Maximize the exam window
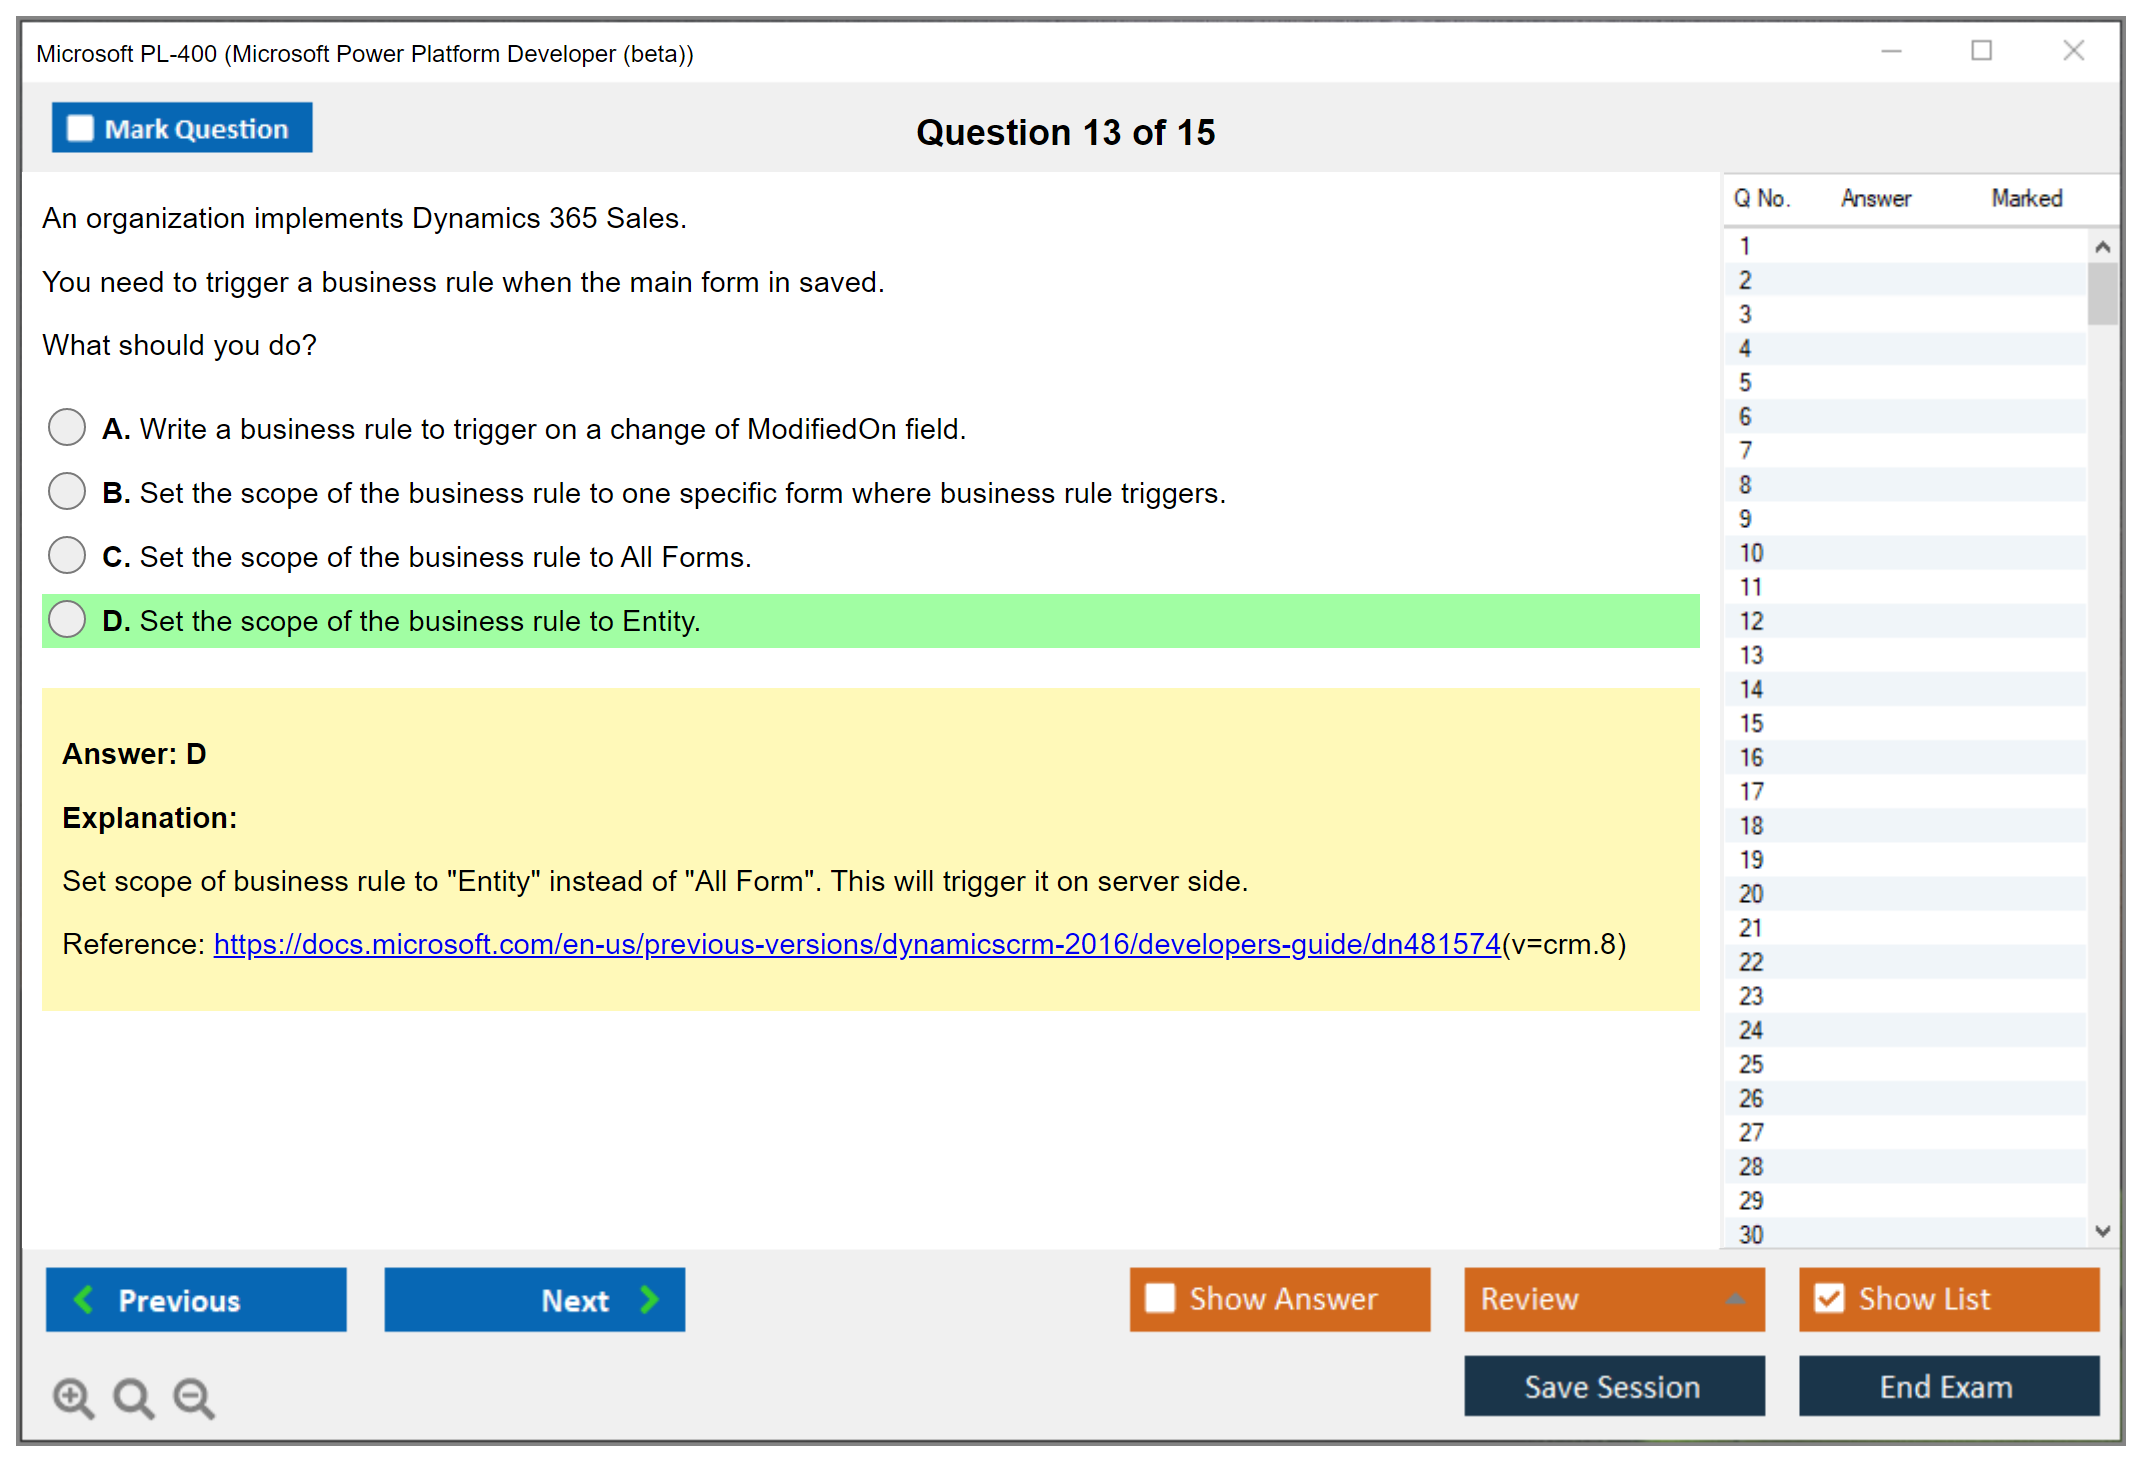The image size is (2150, 1470). click(x=1981, y=51)
